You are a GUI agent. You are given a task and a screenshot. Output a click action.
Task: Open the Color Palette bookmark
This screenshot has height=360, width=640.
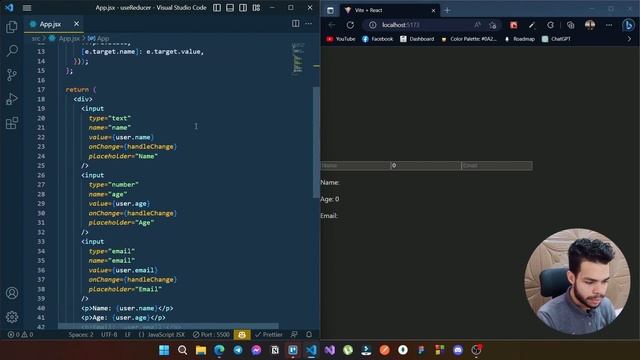469,39
